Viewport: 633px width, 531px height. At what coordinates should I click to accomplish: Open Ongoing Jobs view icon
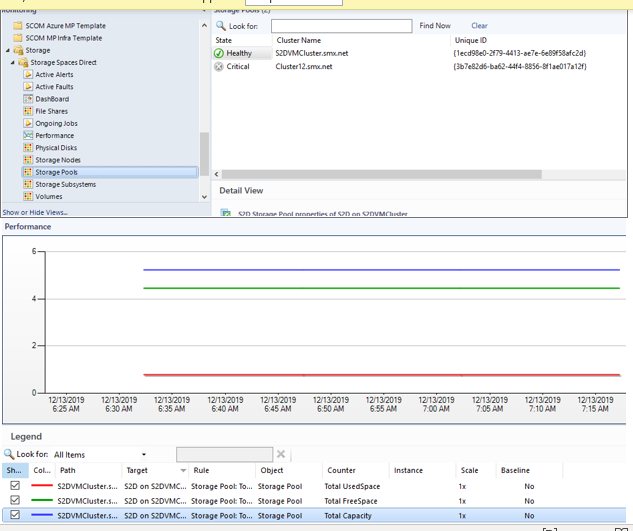28,123
